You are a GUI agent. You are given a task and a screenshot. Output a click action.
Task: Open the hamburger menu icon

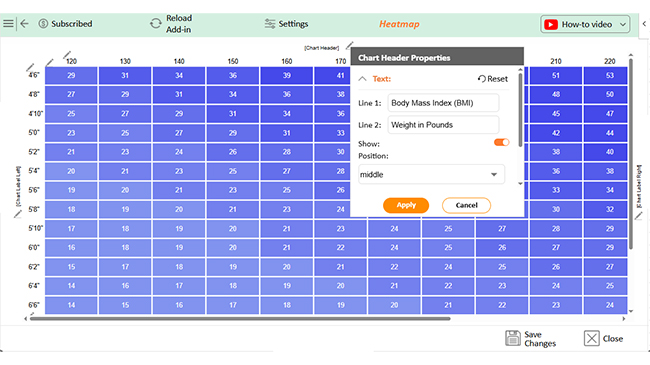click(x=8, y=24)
